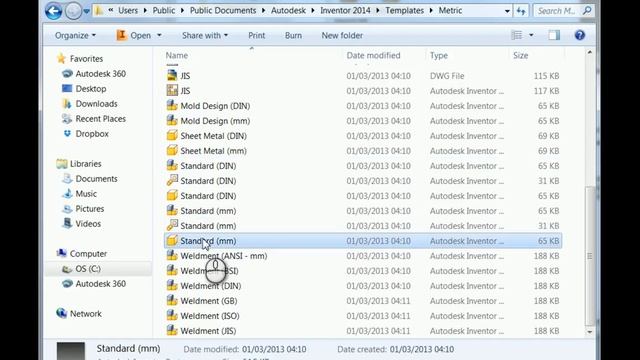Select Mold Design (mm) file icon
Screen dimensions: 640x360
[172, 121]
